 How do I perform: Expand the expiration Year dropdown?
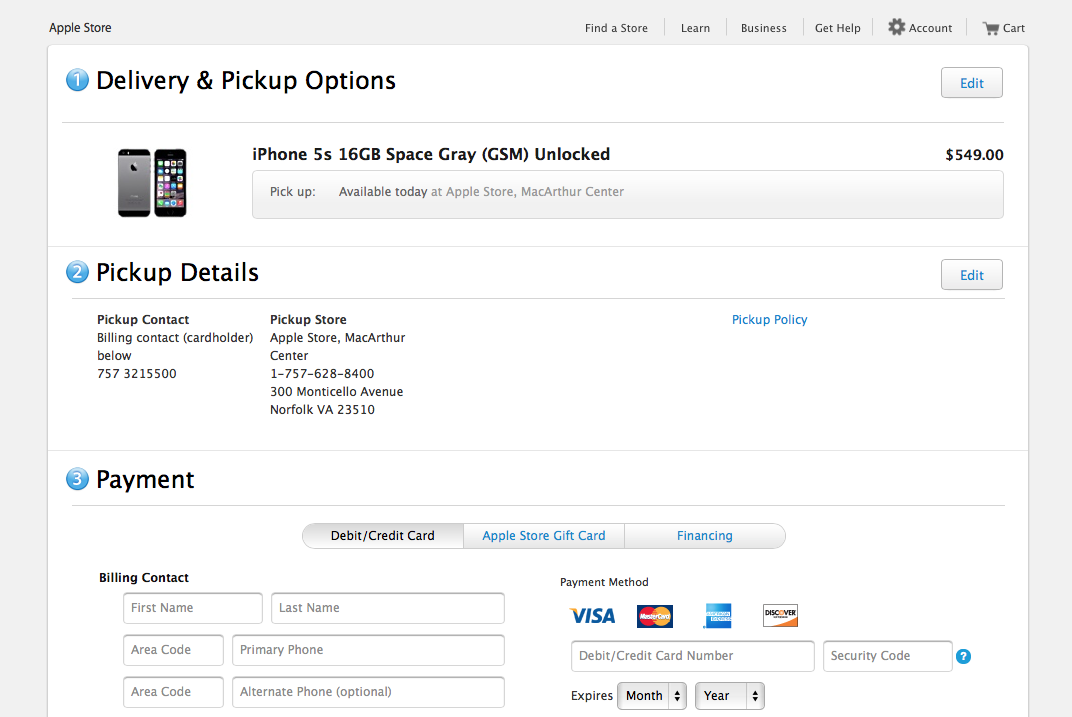point(729,696)
